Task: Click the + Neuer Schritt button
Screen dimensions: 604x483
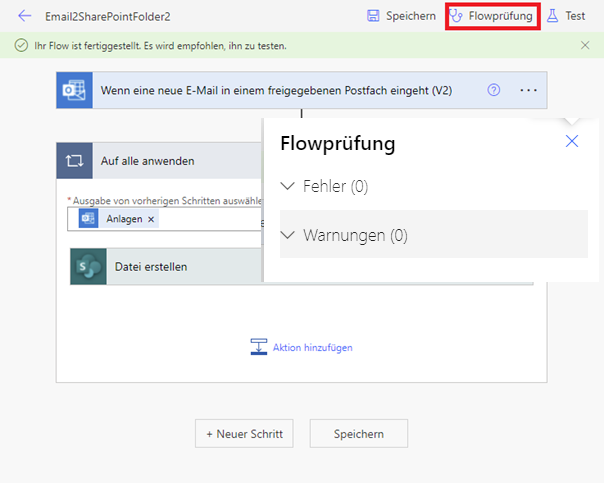Action: 244,434
